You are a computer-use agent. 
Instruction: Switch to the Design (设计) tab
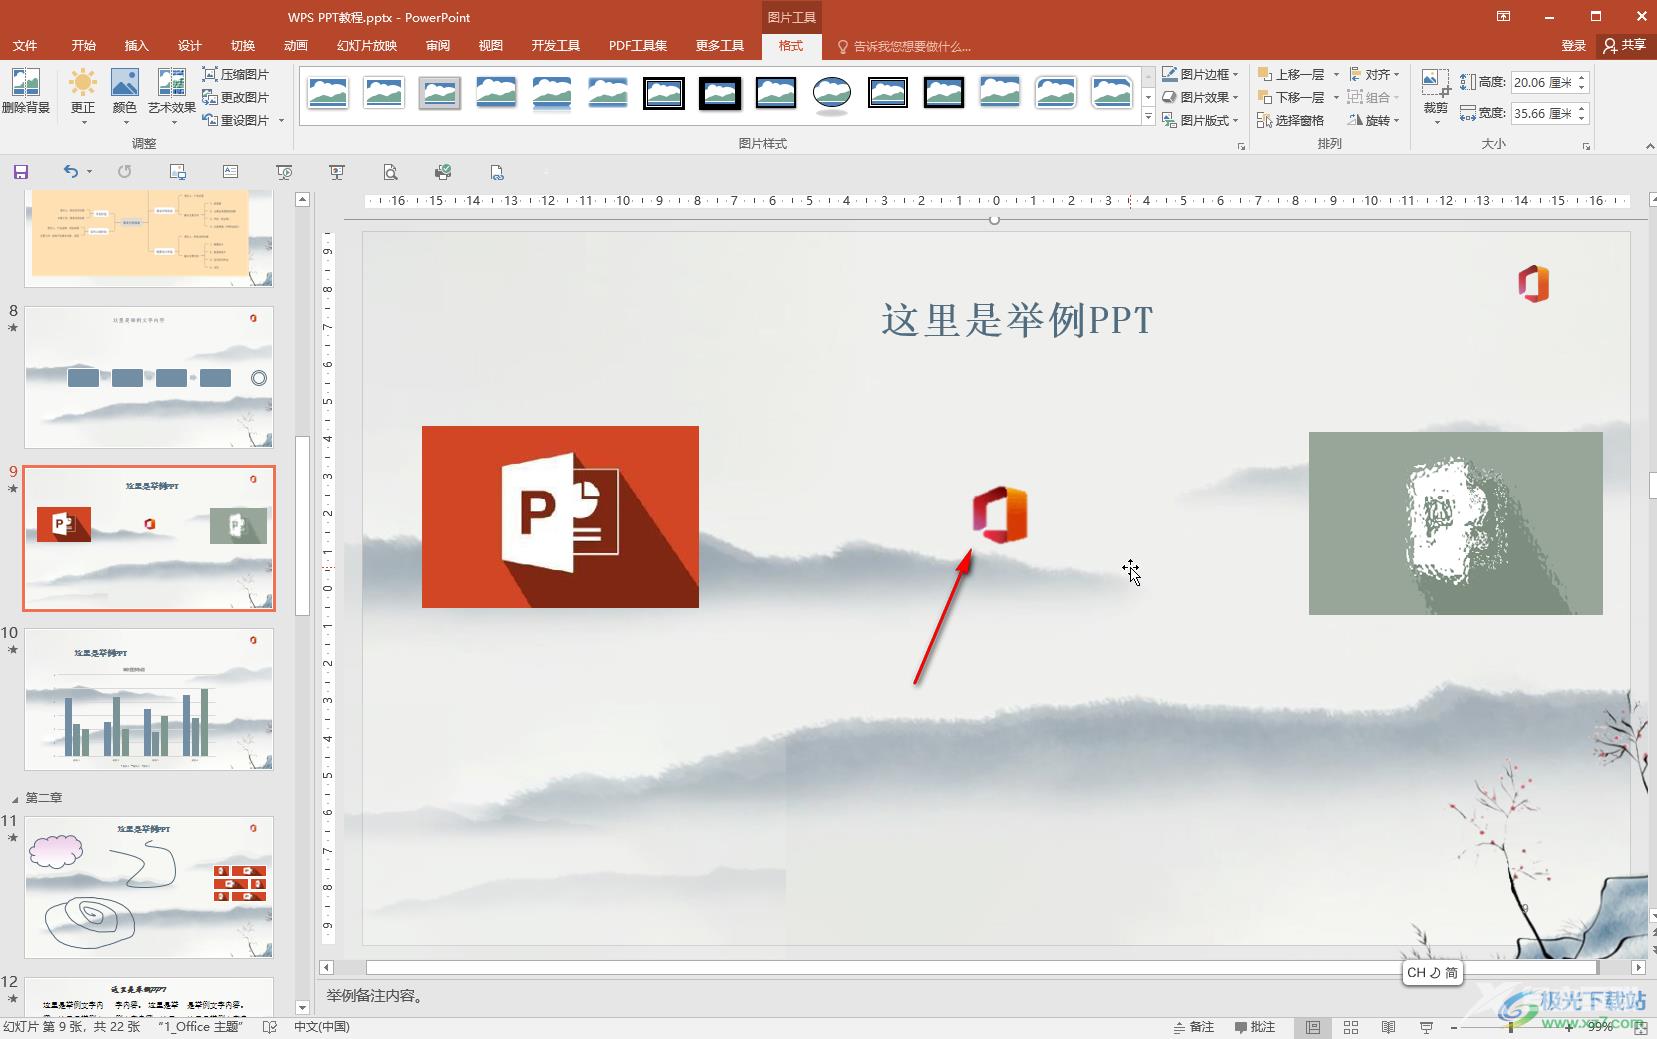coord(189,46)
